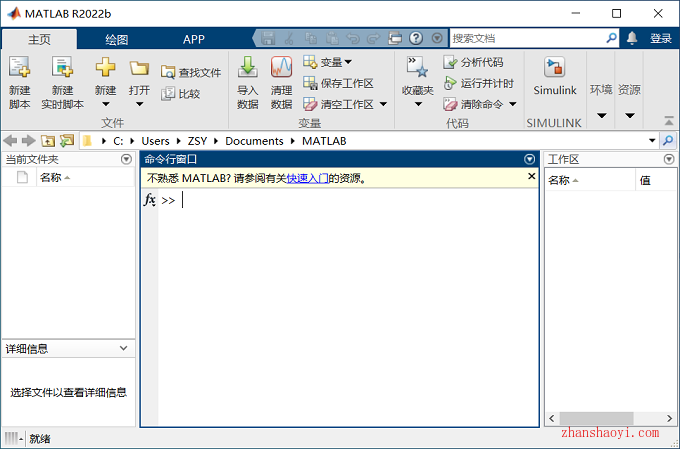680x449 pixels.
Task: Click 运行并计时 run and time
Action: [478, 83]
